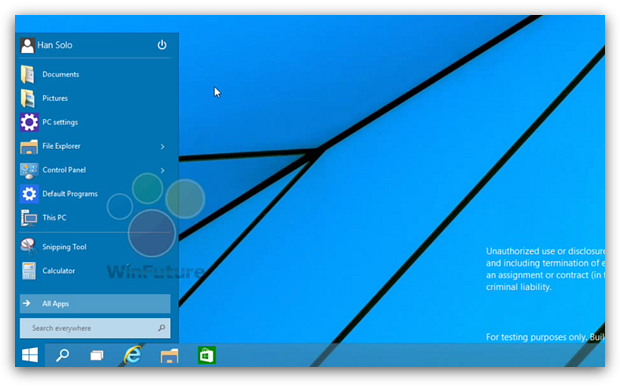
Task: Click the Search everywhere field
Action: pos(95,328)
